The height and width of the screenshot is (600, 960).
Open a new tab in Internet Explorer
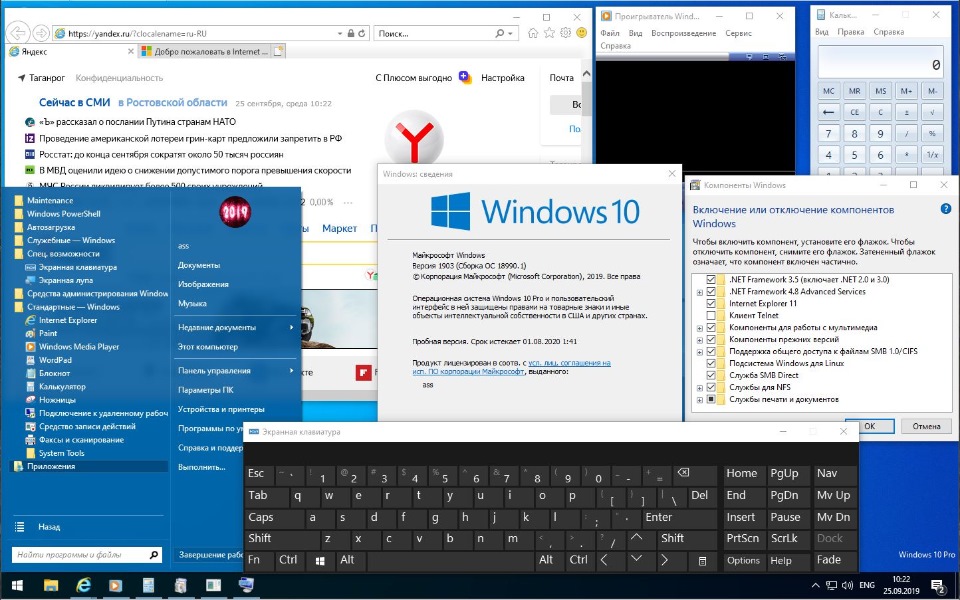coord(279,51)
